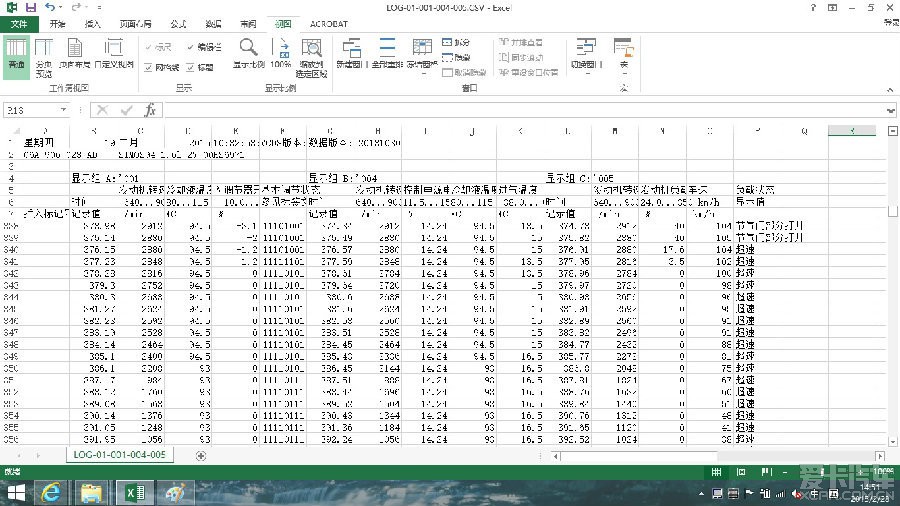Open the Zoom (显示比例) magnifier dialog
The image size is (900, 506).
click(249, 55)
